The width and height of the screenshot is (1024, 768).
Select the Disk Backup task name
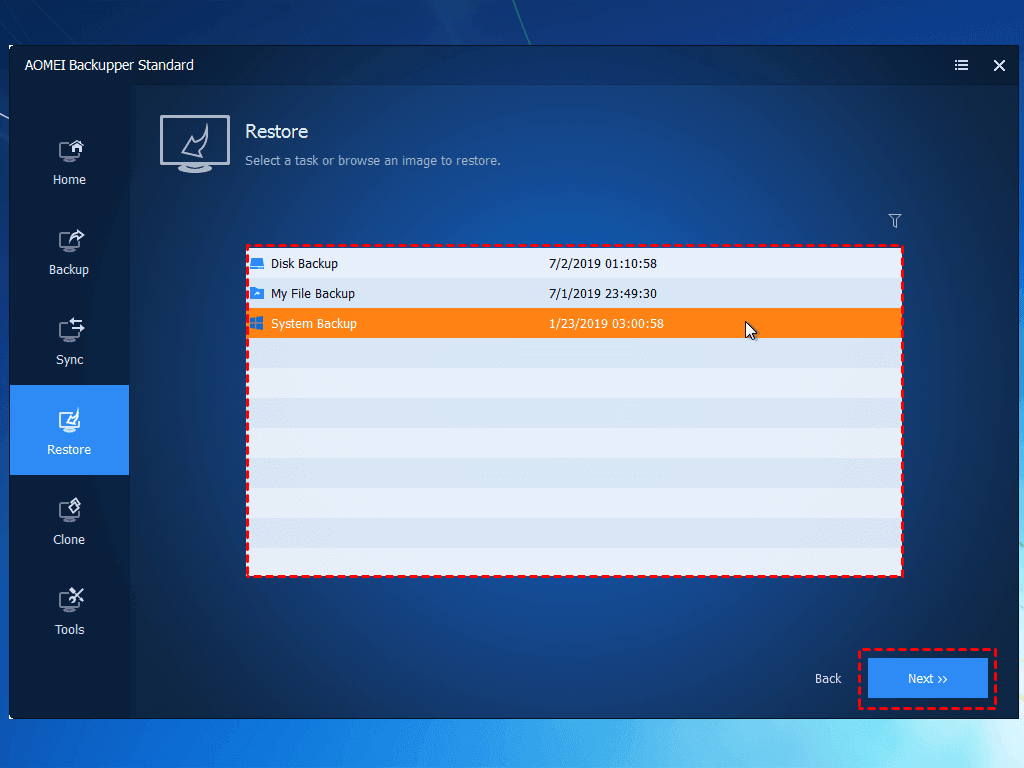(304, 264)
